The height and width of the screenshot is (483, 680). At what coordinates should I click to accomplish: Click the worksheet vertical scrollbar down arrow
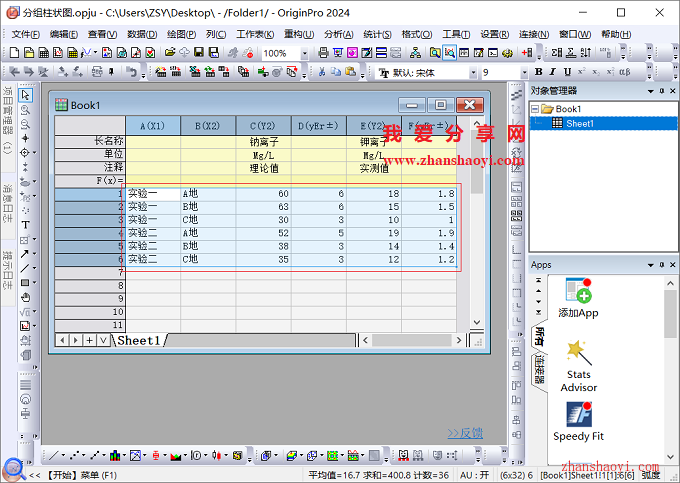pyautogui.click(x=477, y=322)
